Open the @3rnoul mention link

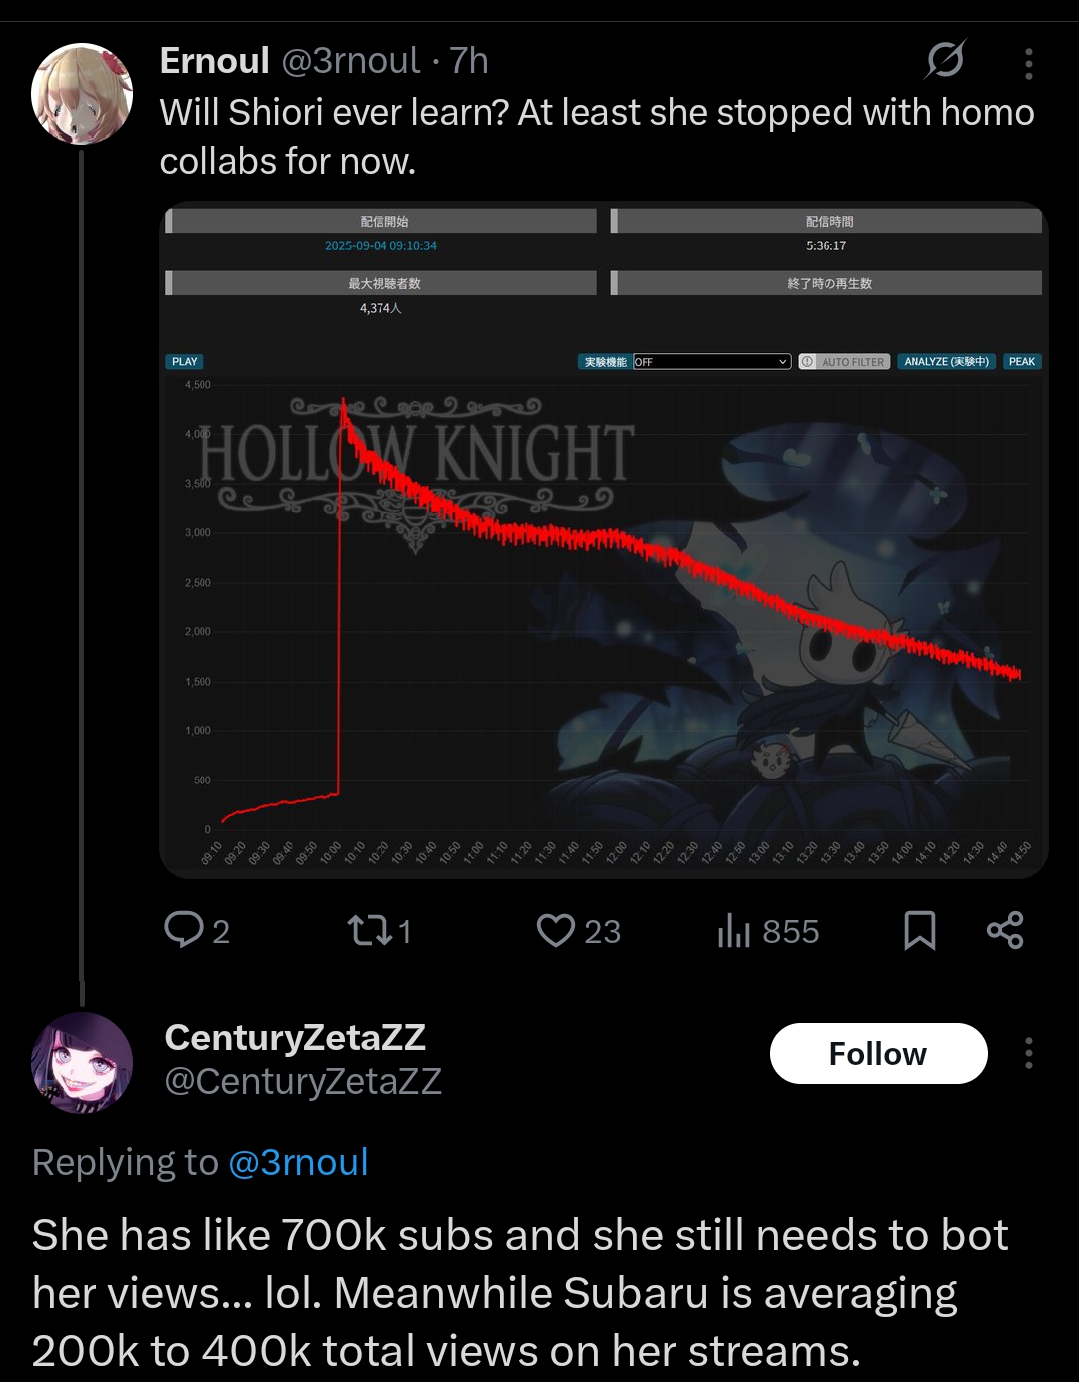pos(298,1162)
